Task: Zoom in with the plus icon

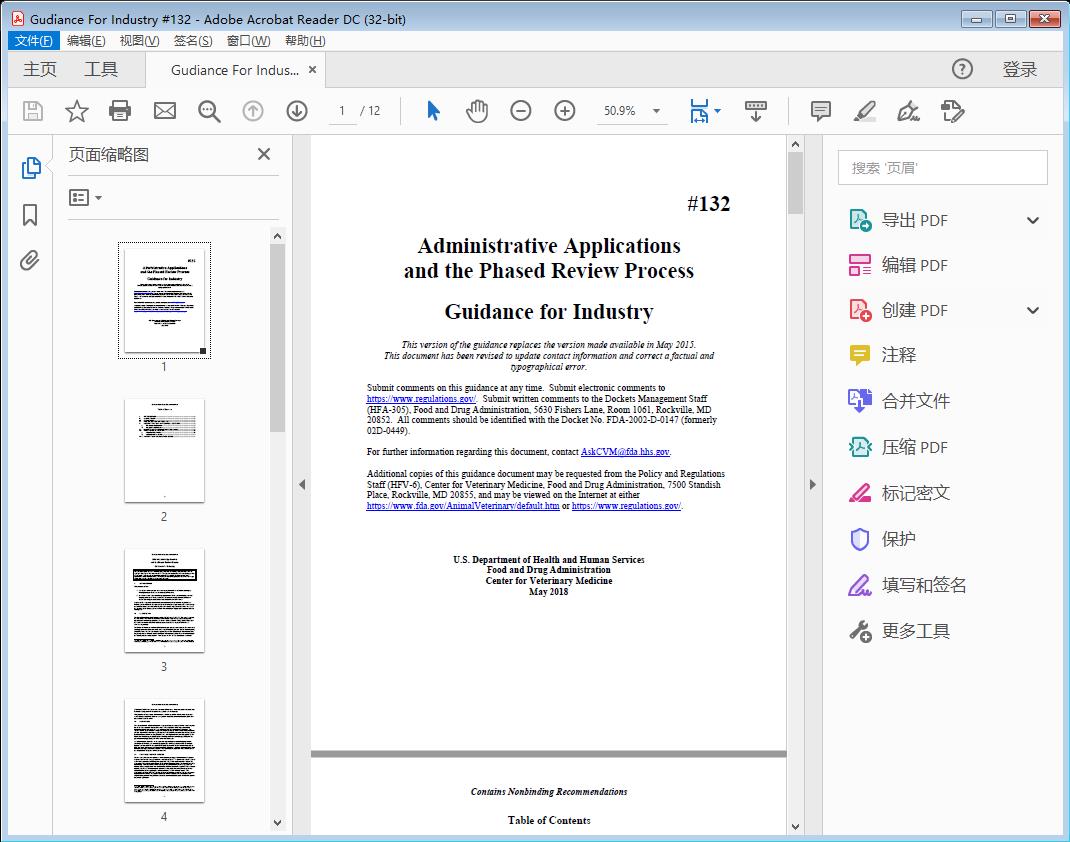Action: [x=565, y=111]
